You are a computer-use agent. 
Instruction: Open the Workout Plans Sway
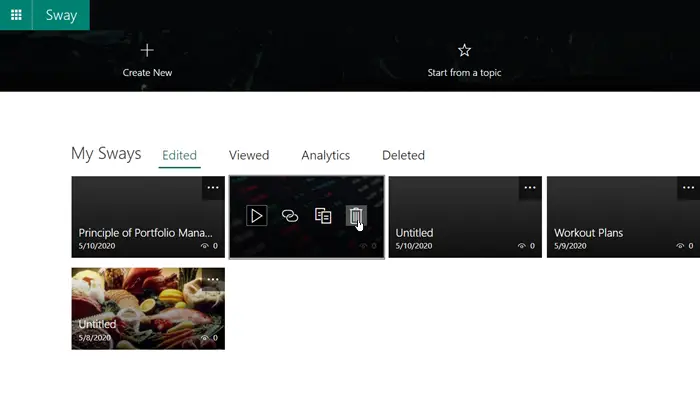click(x=623, y=217)
